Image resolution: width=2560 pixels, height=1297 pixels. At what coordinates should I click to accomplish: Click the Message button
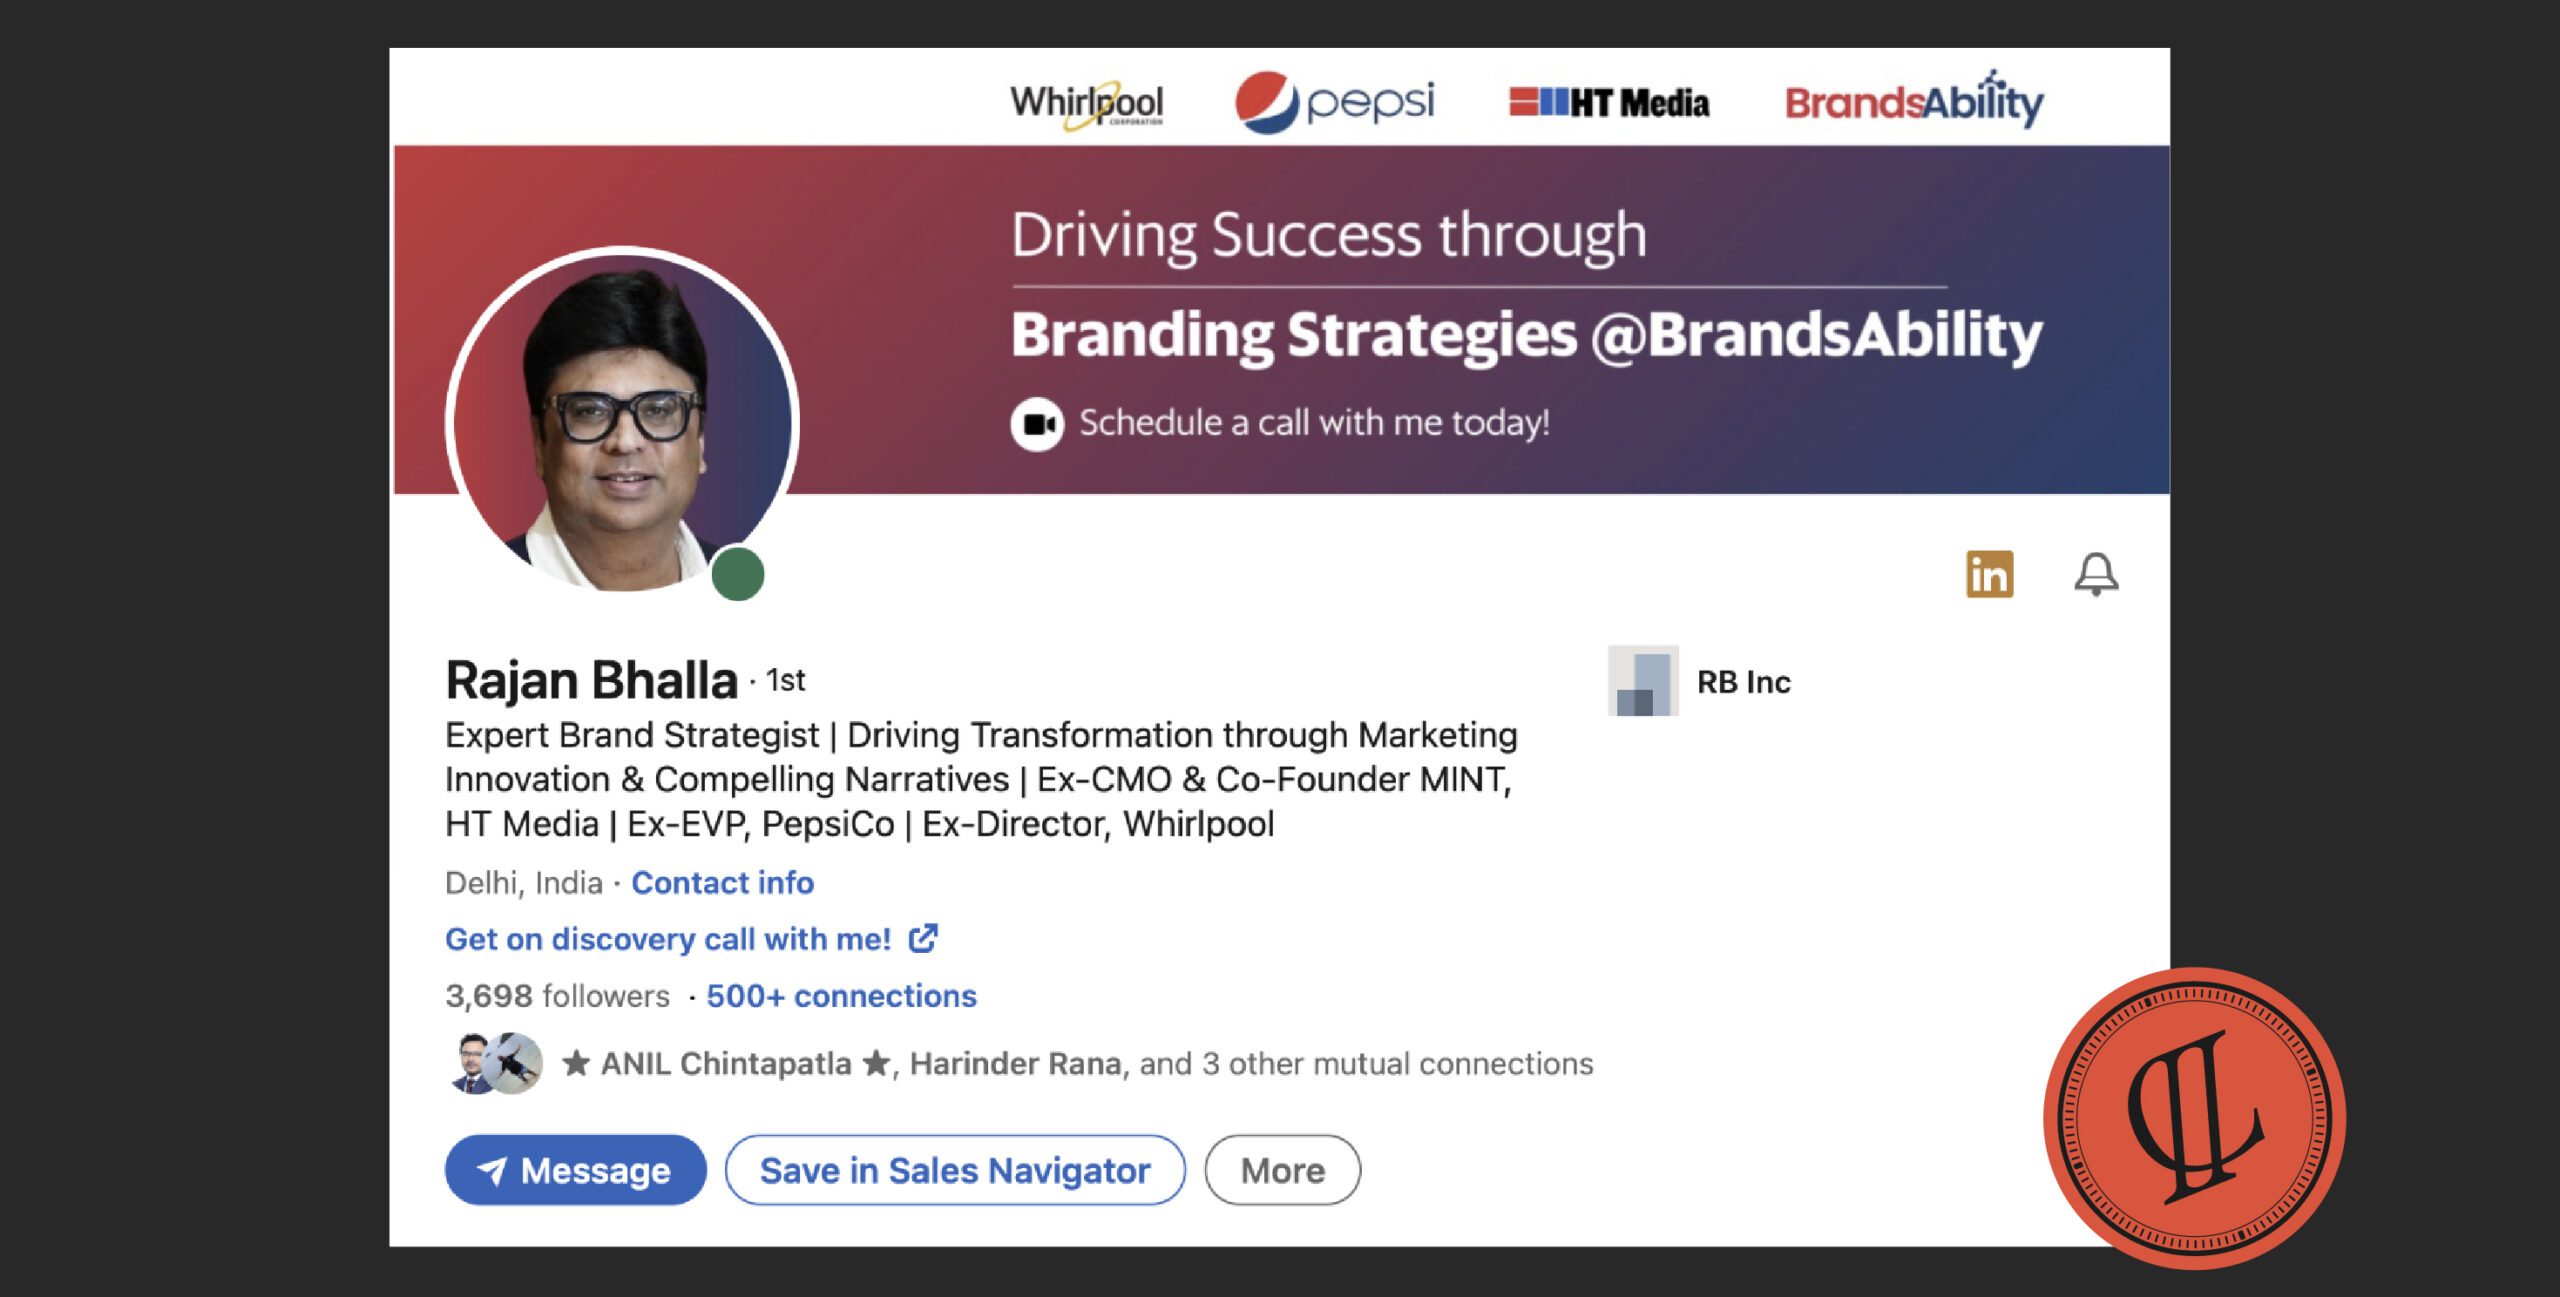[575, 1169]
